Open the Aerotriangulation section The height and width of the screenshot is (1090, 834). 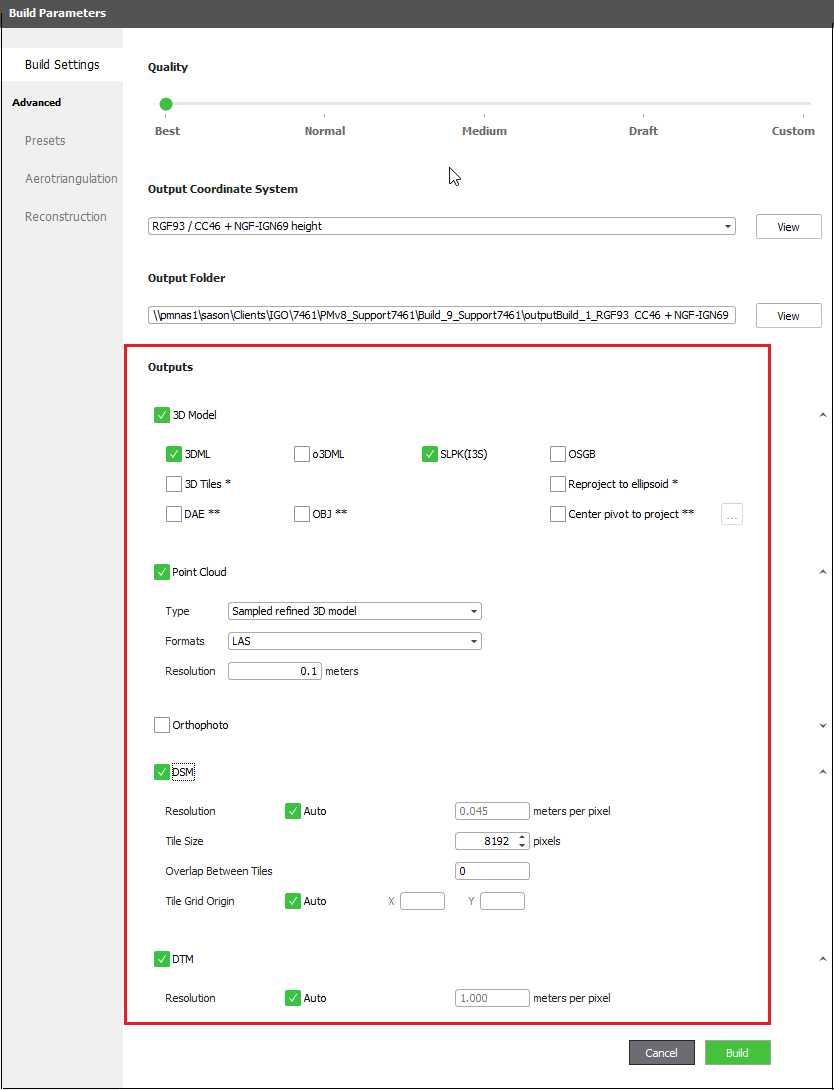(71, 179)
